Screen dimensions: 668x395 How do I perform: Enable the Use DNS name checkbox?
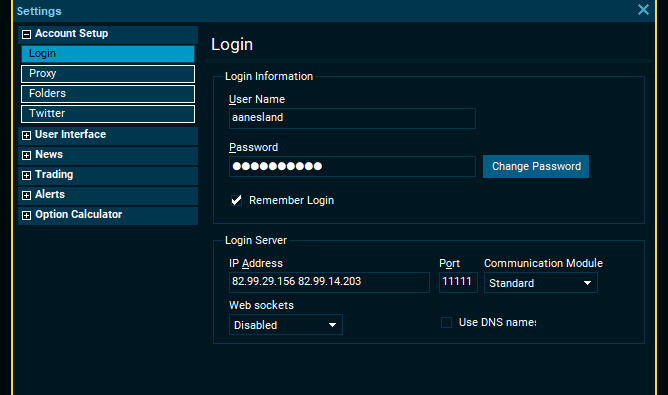pyautogui.click(x=446, y=323)
